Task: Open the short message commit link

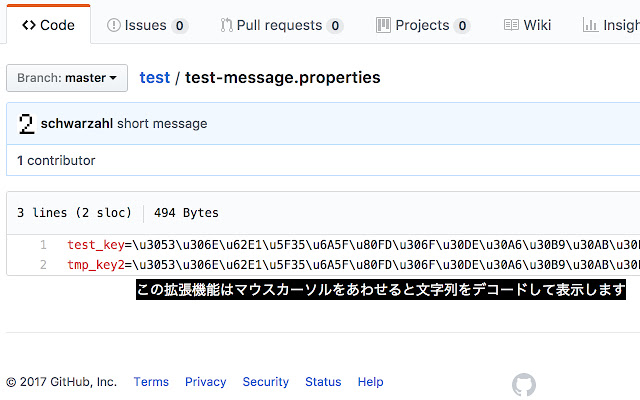Action: coord(162,123)
